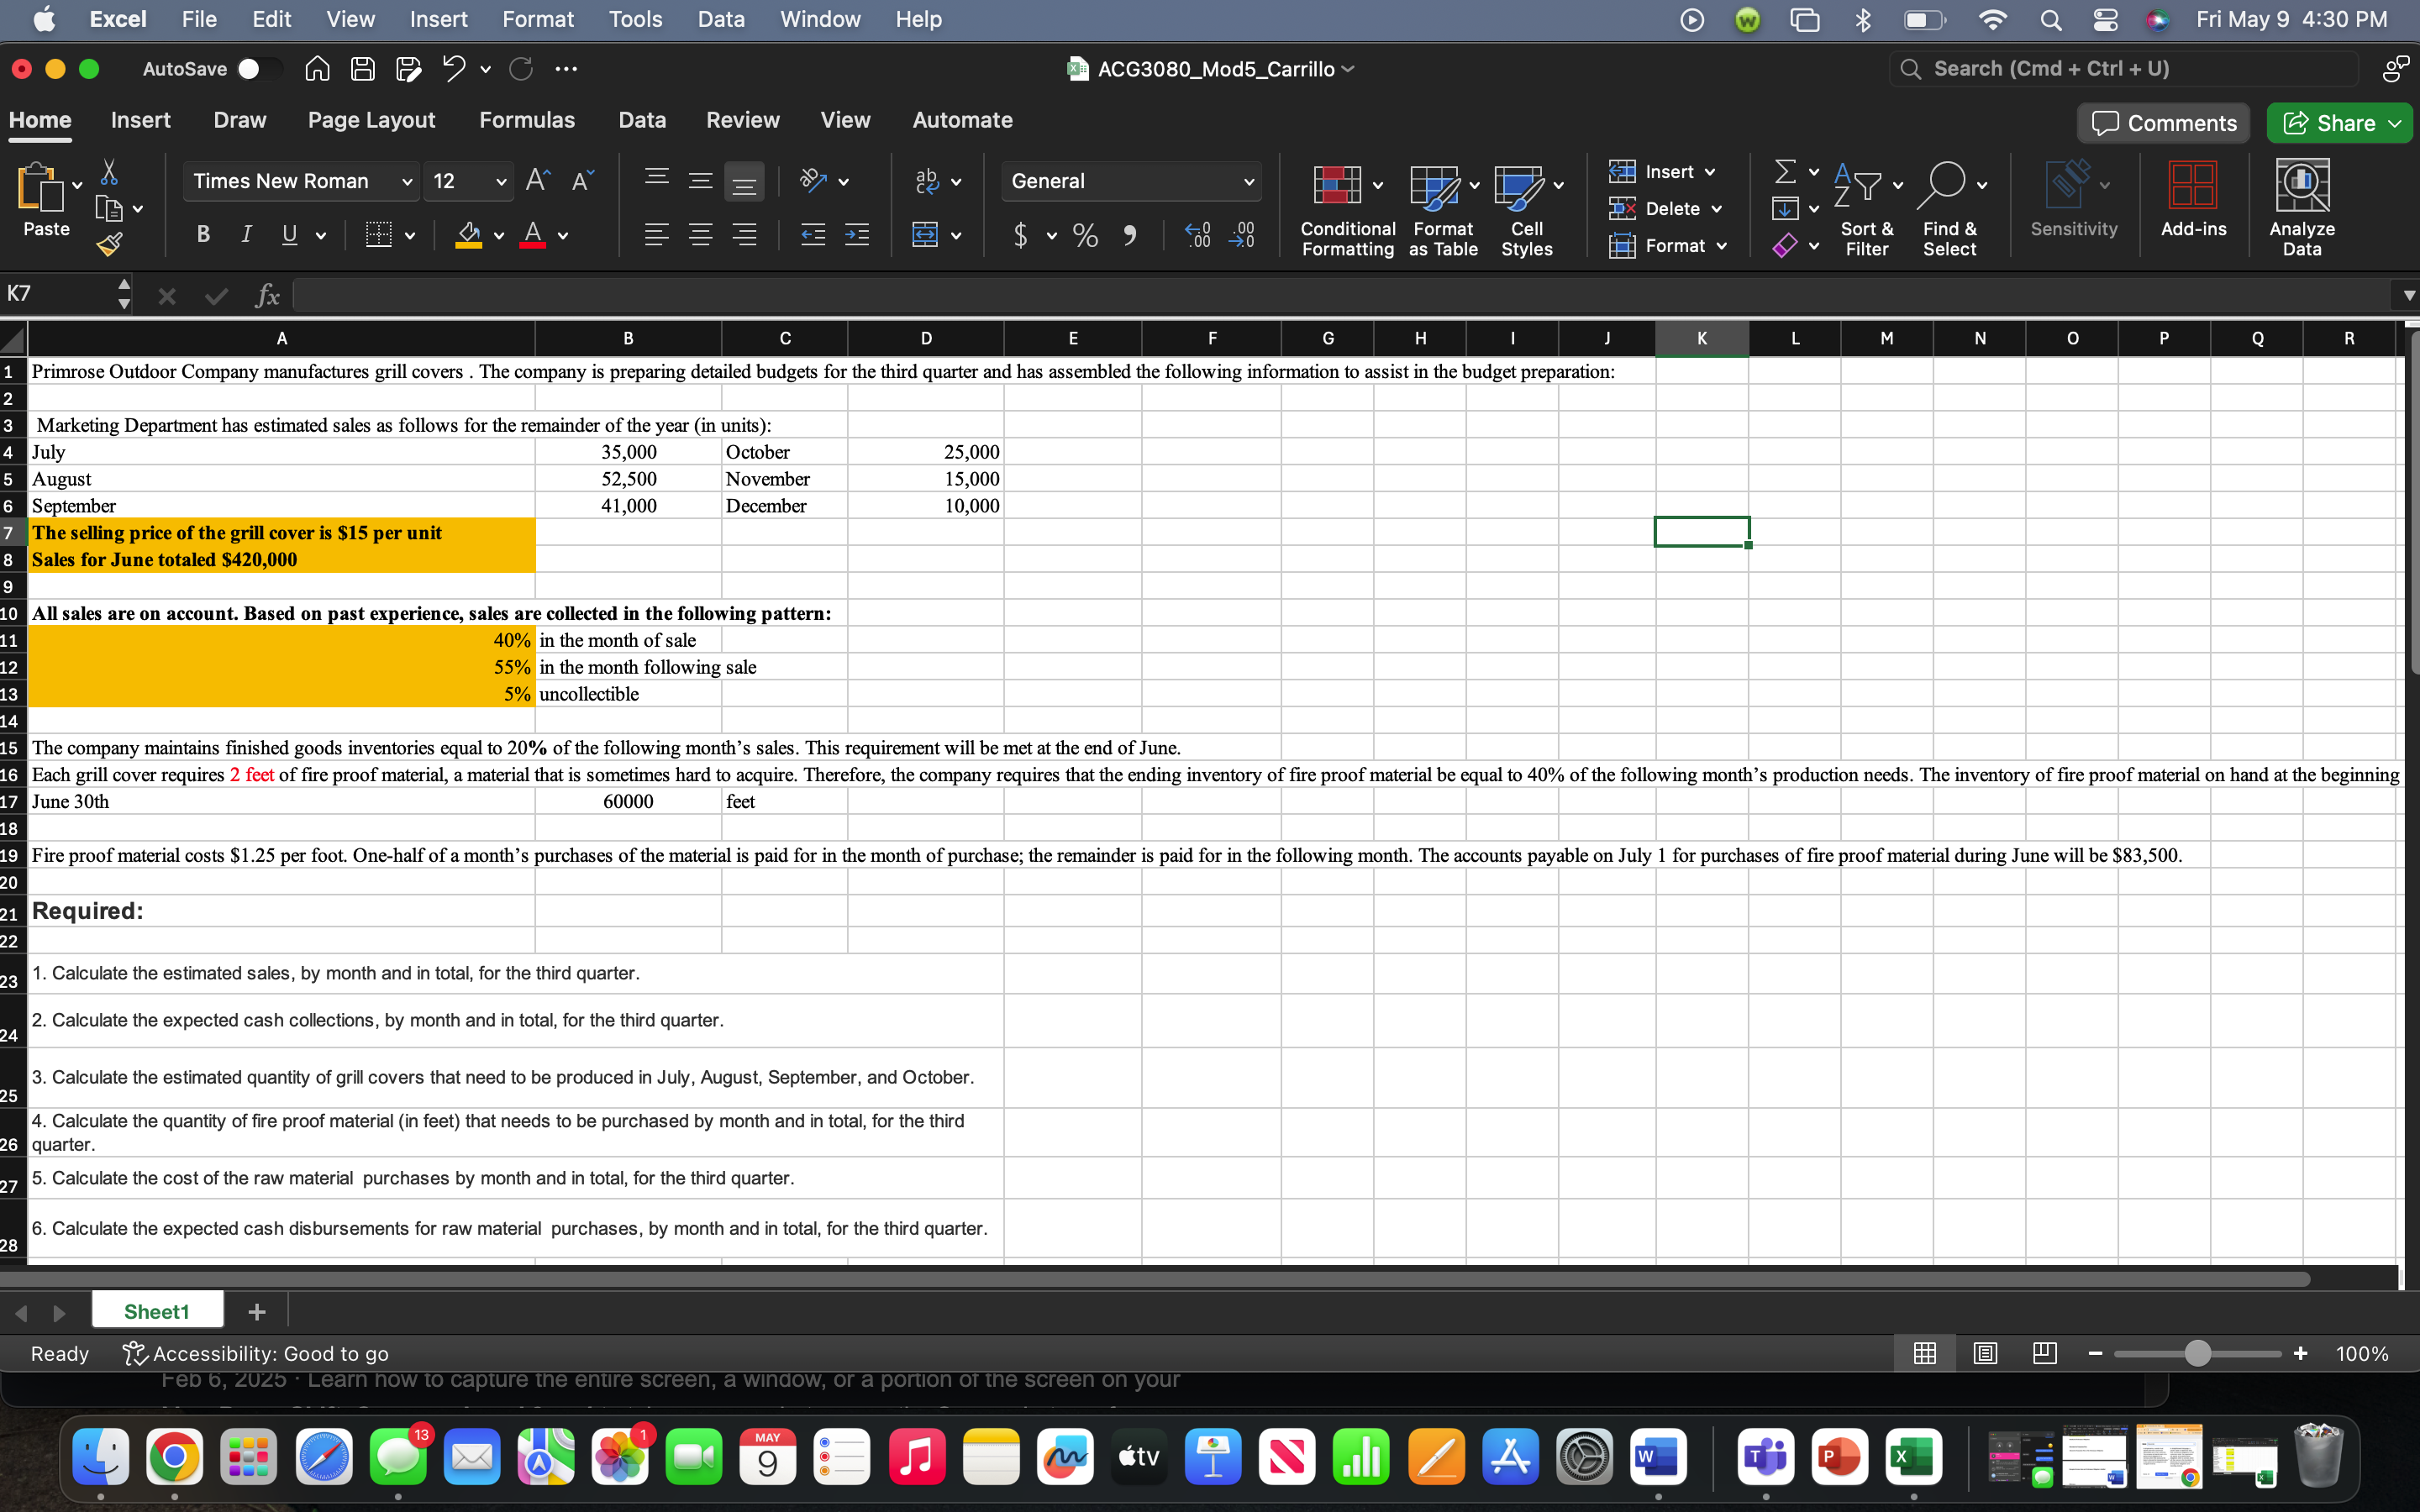Open the Data menu in the menu bar
This screenshot has height=1512, width=2420.
point(720,19)
